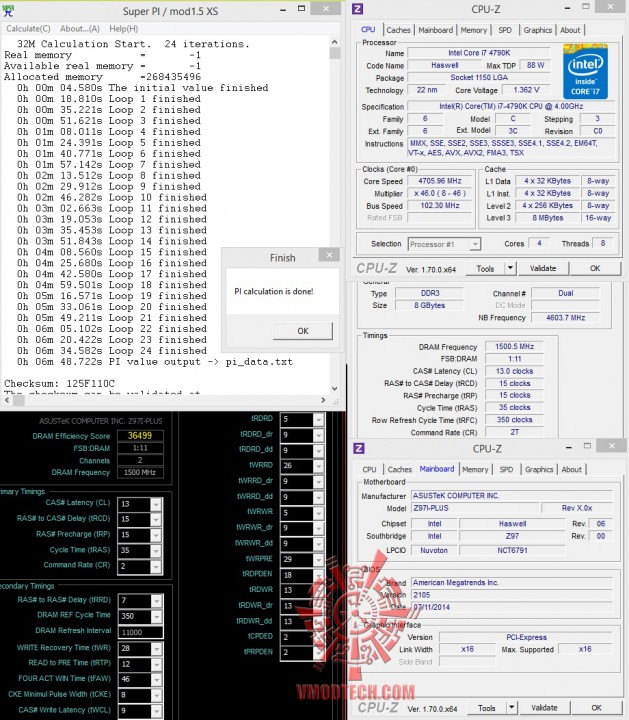Minimize the Super PI window
This screenshot has width=629, height=720.
tap(283, 10)
